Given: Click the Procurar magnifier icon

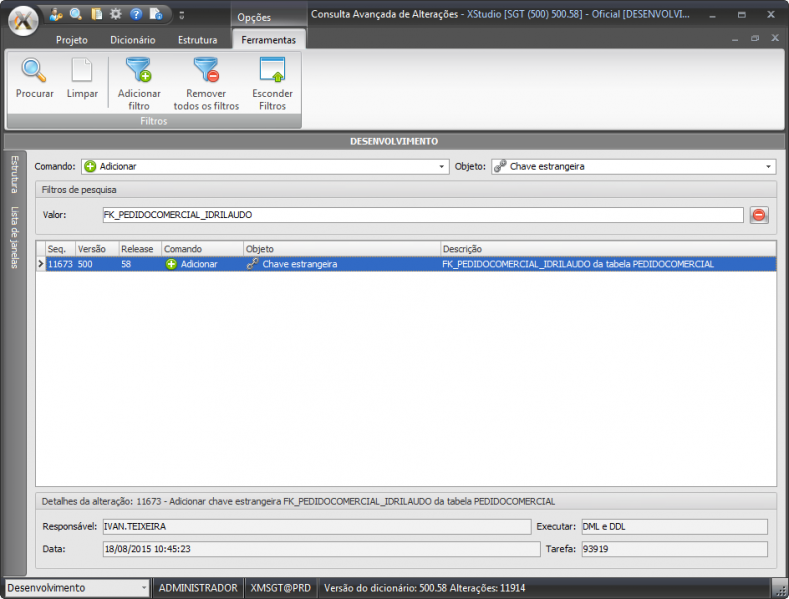Looking at the screenshot, I should click(x=34, y=72).
